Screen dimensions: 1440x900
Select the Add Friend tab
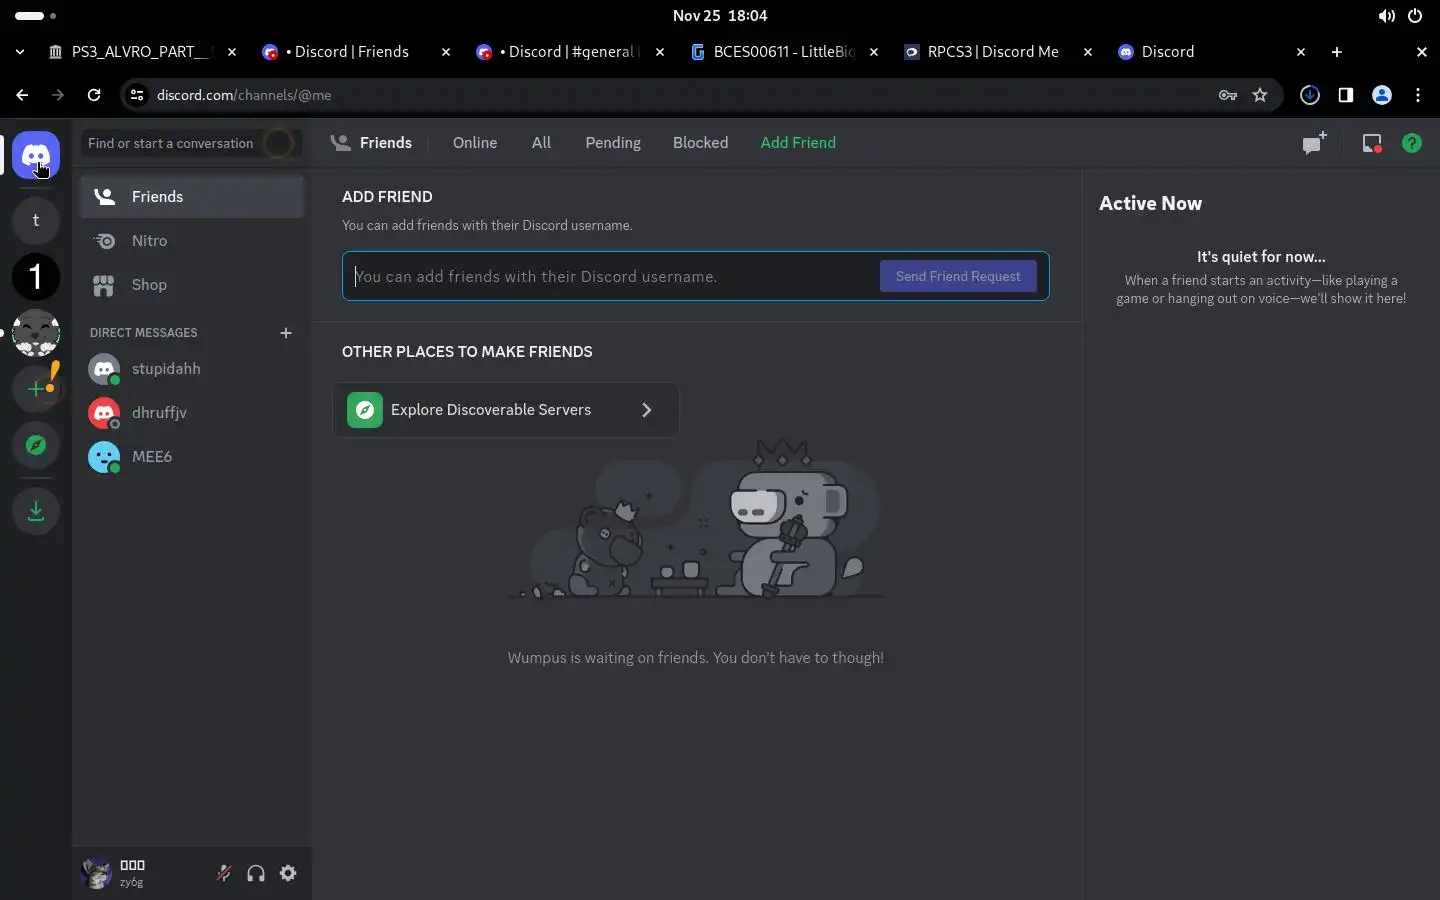pyautogui.click(x=798, y=143)
